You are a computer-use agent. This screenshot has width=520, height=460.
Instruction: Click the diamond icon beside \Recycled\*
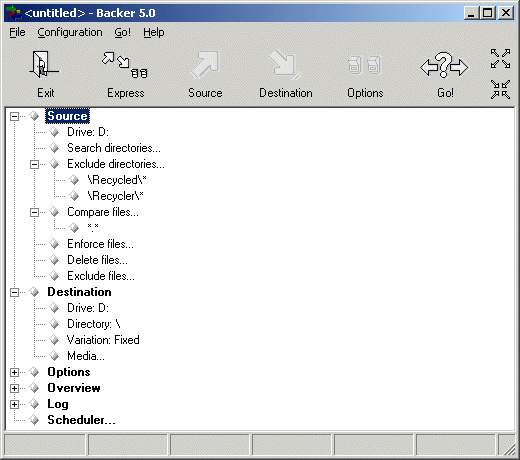click(x=74, y=180)
